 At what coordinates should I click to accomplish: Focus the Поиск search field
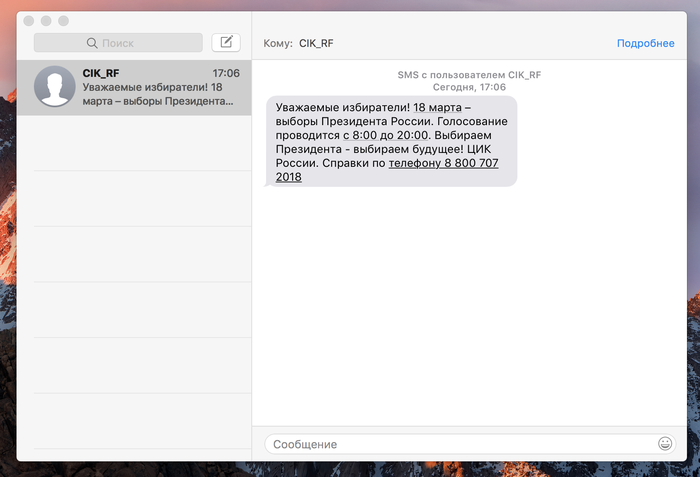(118, 43)
